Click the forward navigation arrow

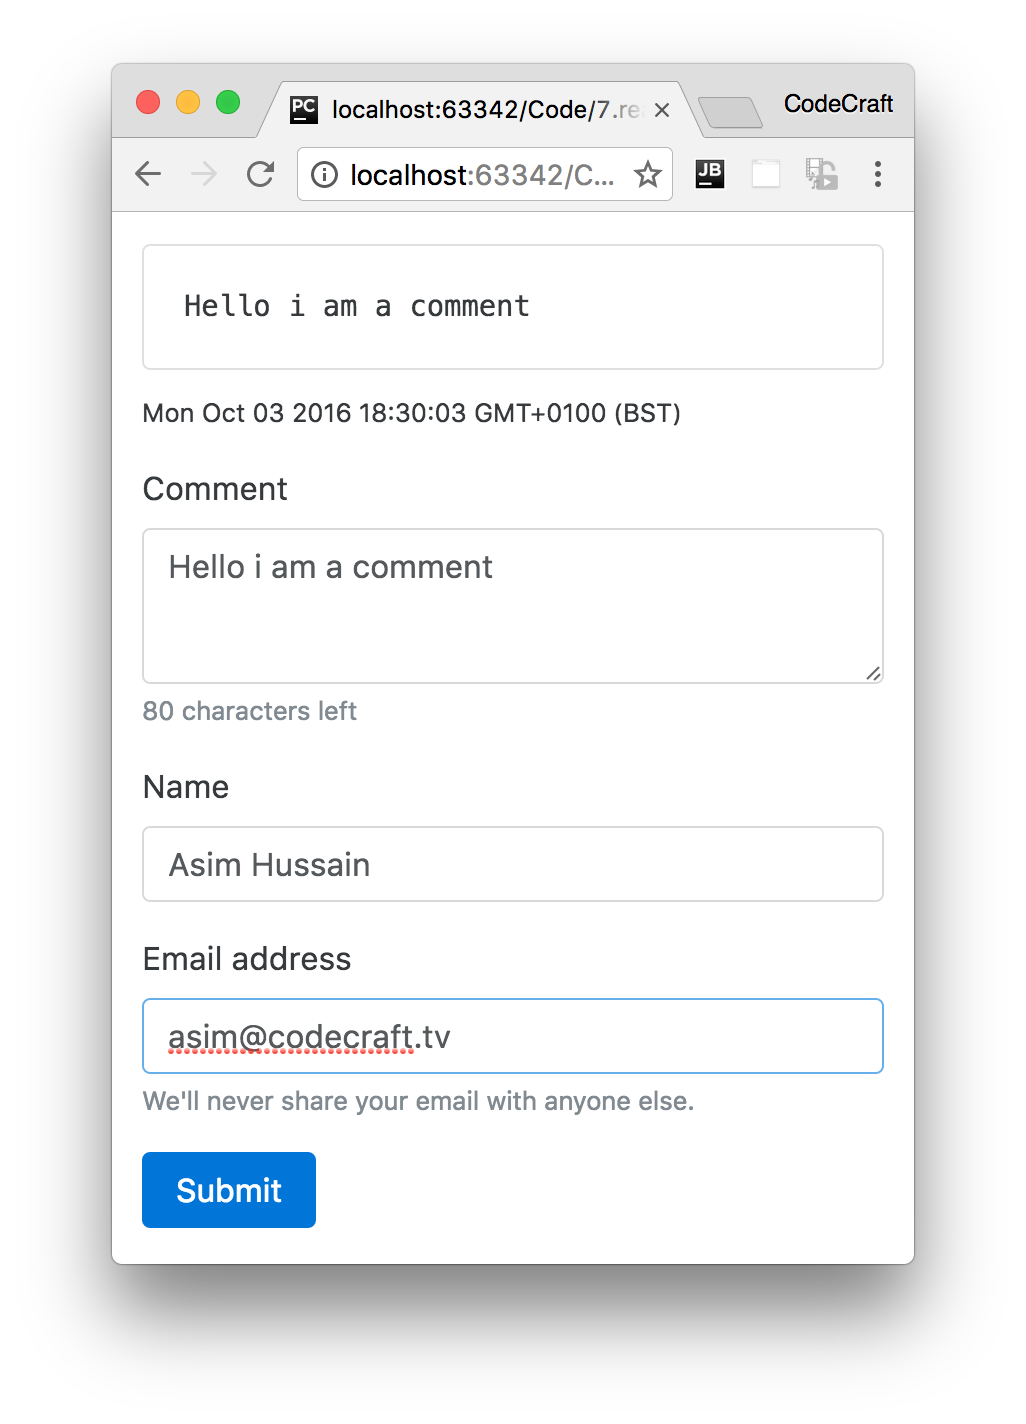204,173
